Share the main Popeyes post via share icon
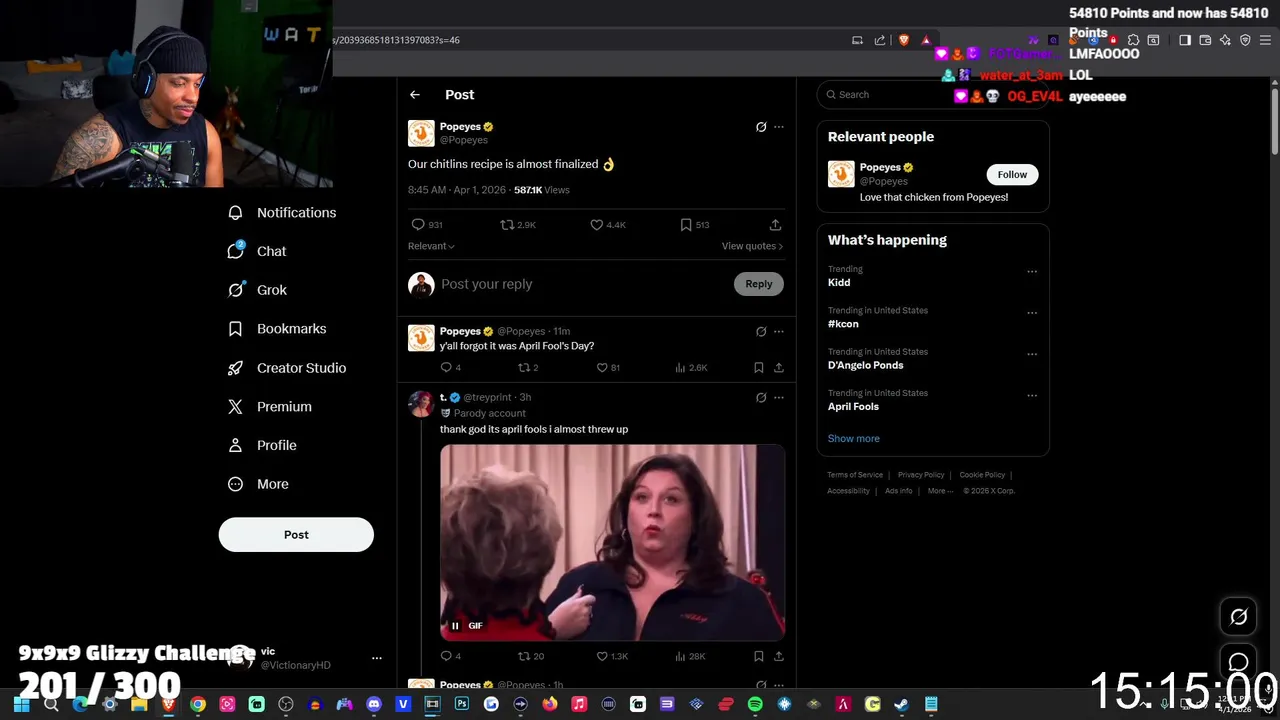Viewport: 1280px width, 720px height. point(775,225)
